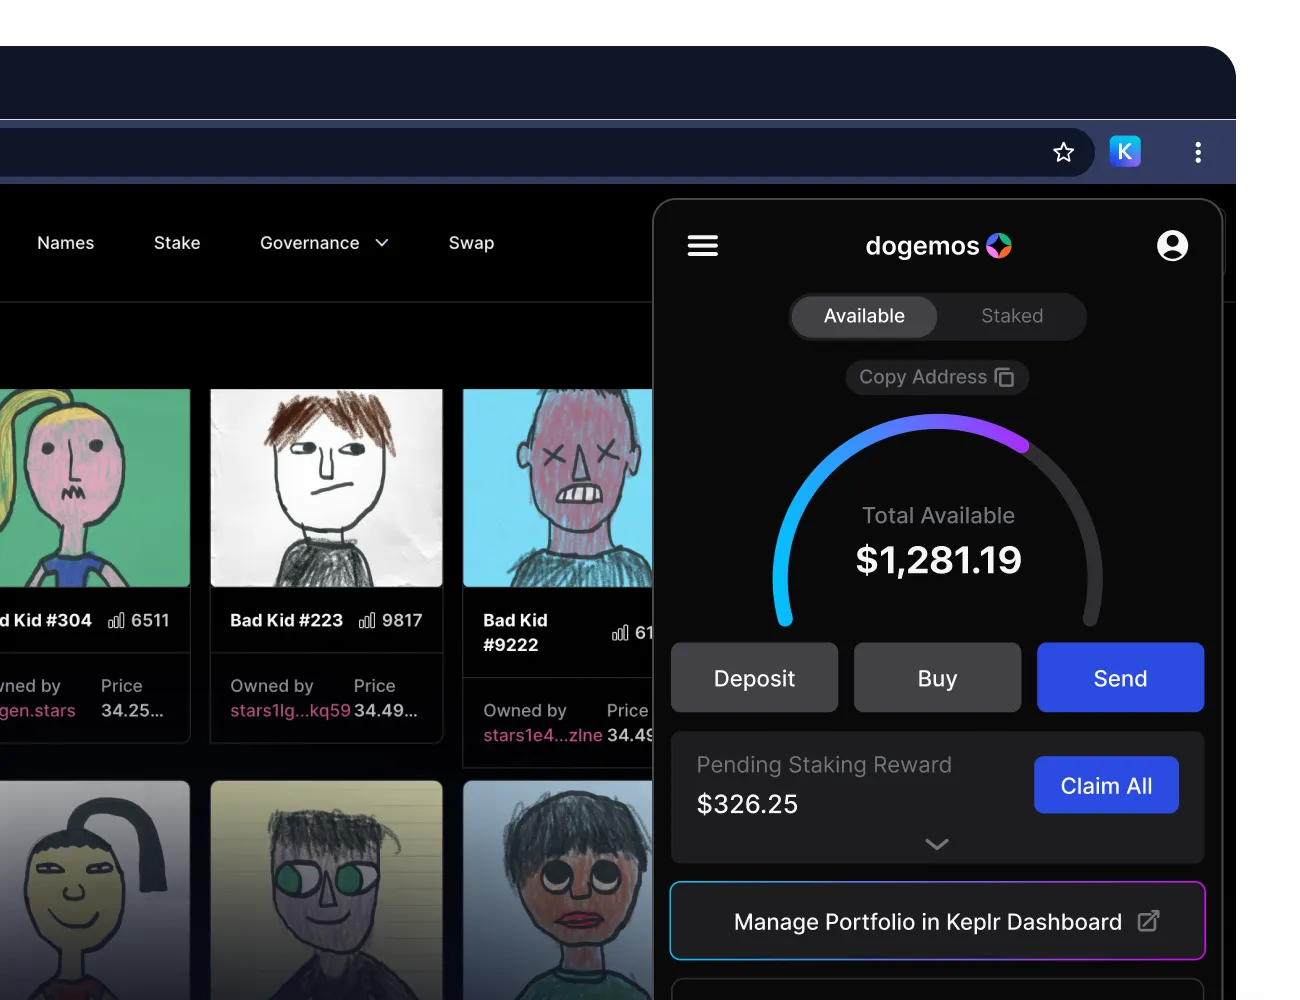Claim all pending staking rewards
Image resolution: width=1300 pixels, height=1000 pixels.
coord(1106,785)
